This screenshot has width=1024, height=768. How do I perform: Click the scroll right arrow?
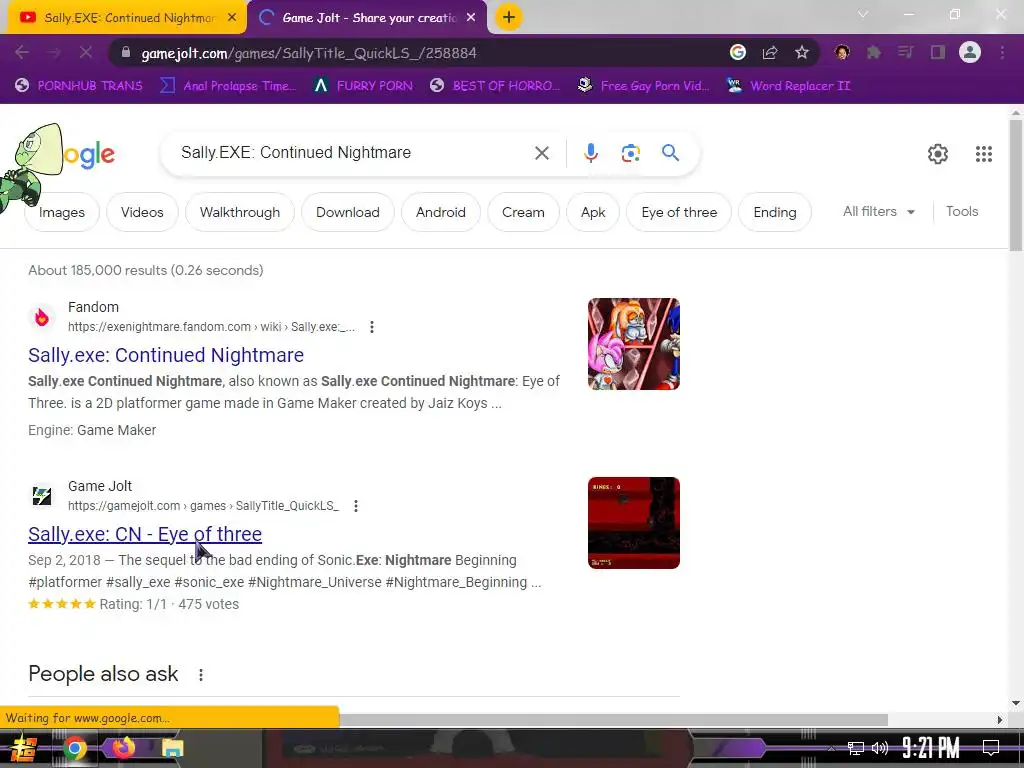point(999,720)
